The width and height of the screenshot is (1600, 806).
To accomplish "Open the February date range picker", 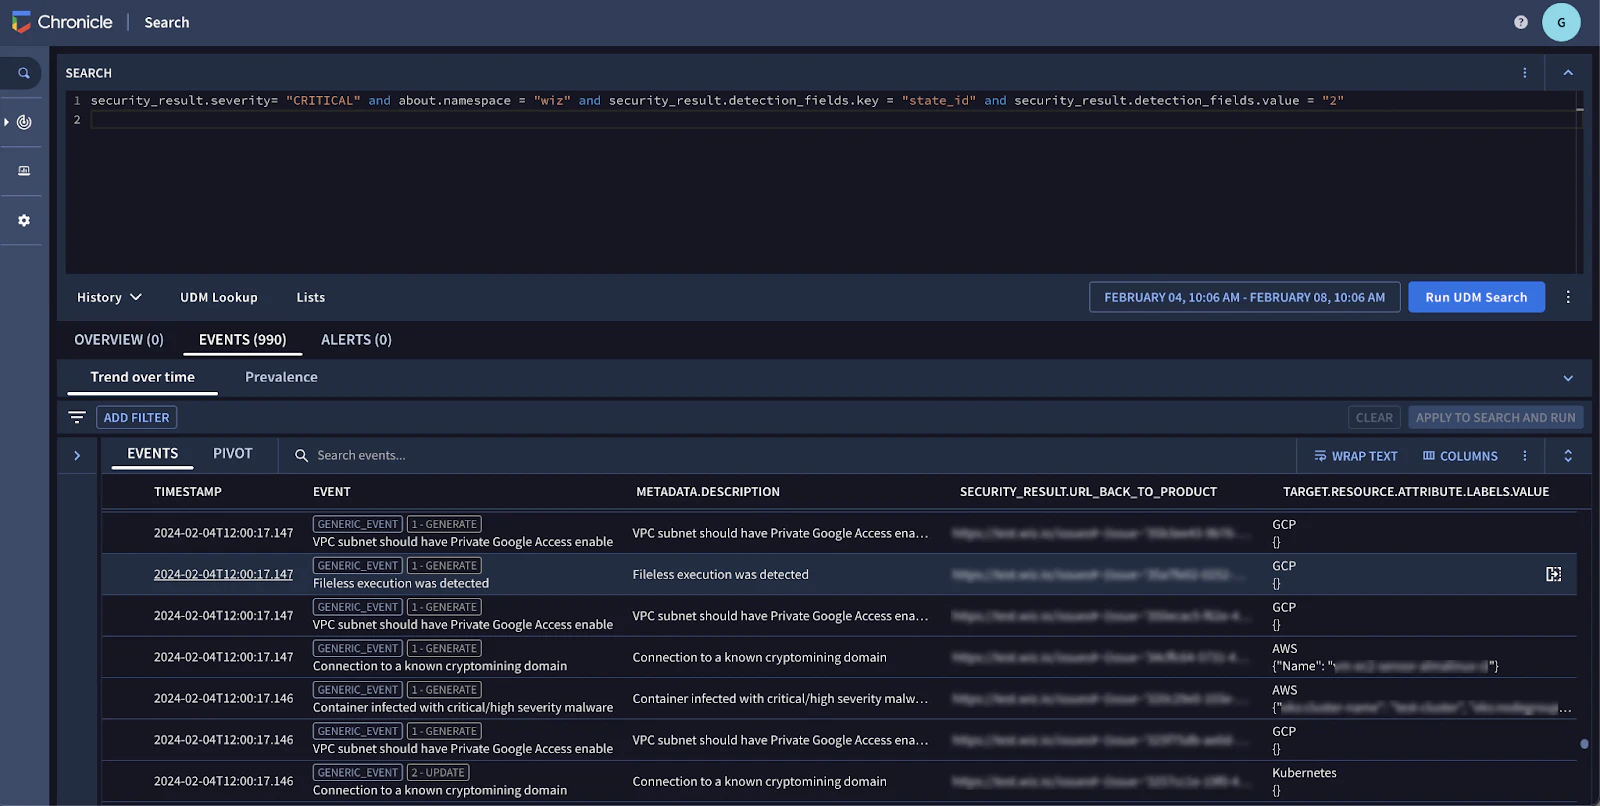I will [1244, 297].
